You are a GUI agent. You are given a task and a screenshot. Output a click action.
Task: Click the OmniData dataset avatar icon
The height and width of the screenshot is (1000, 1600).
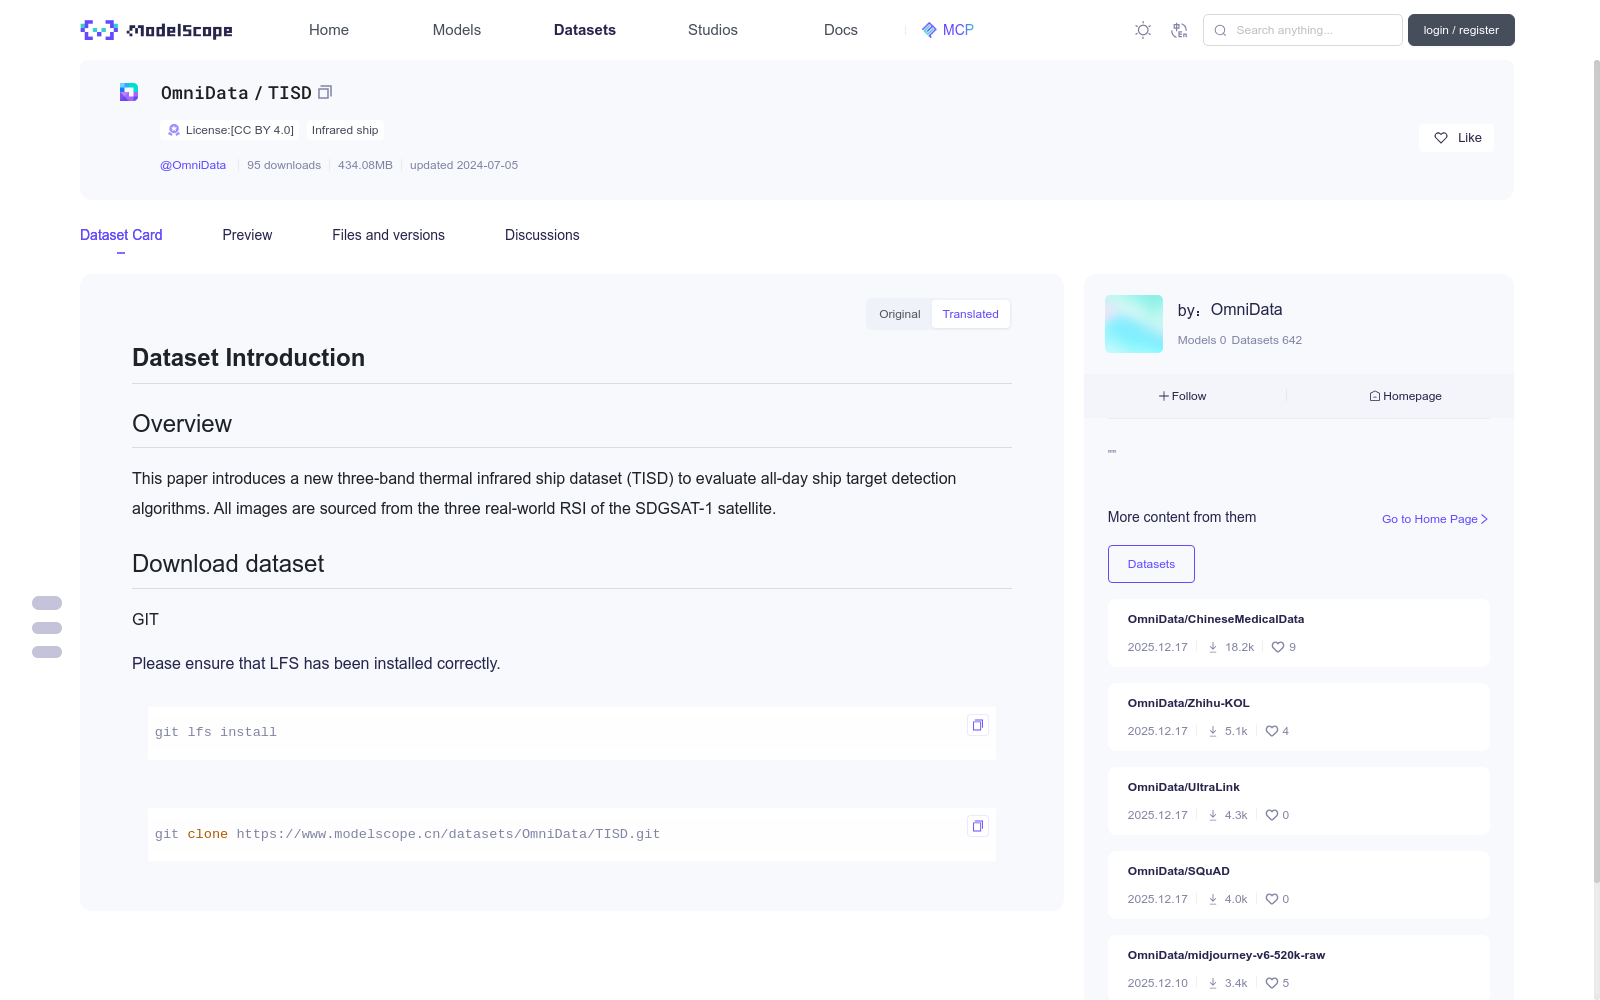click(129, 92)
